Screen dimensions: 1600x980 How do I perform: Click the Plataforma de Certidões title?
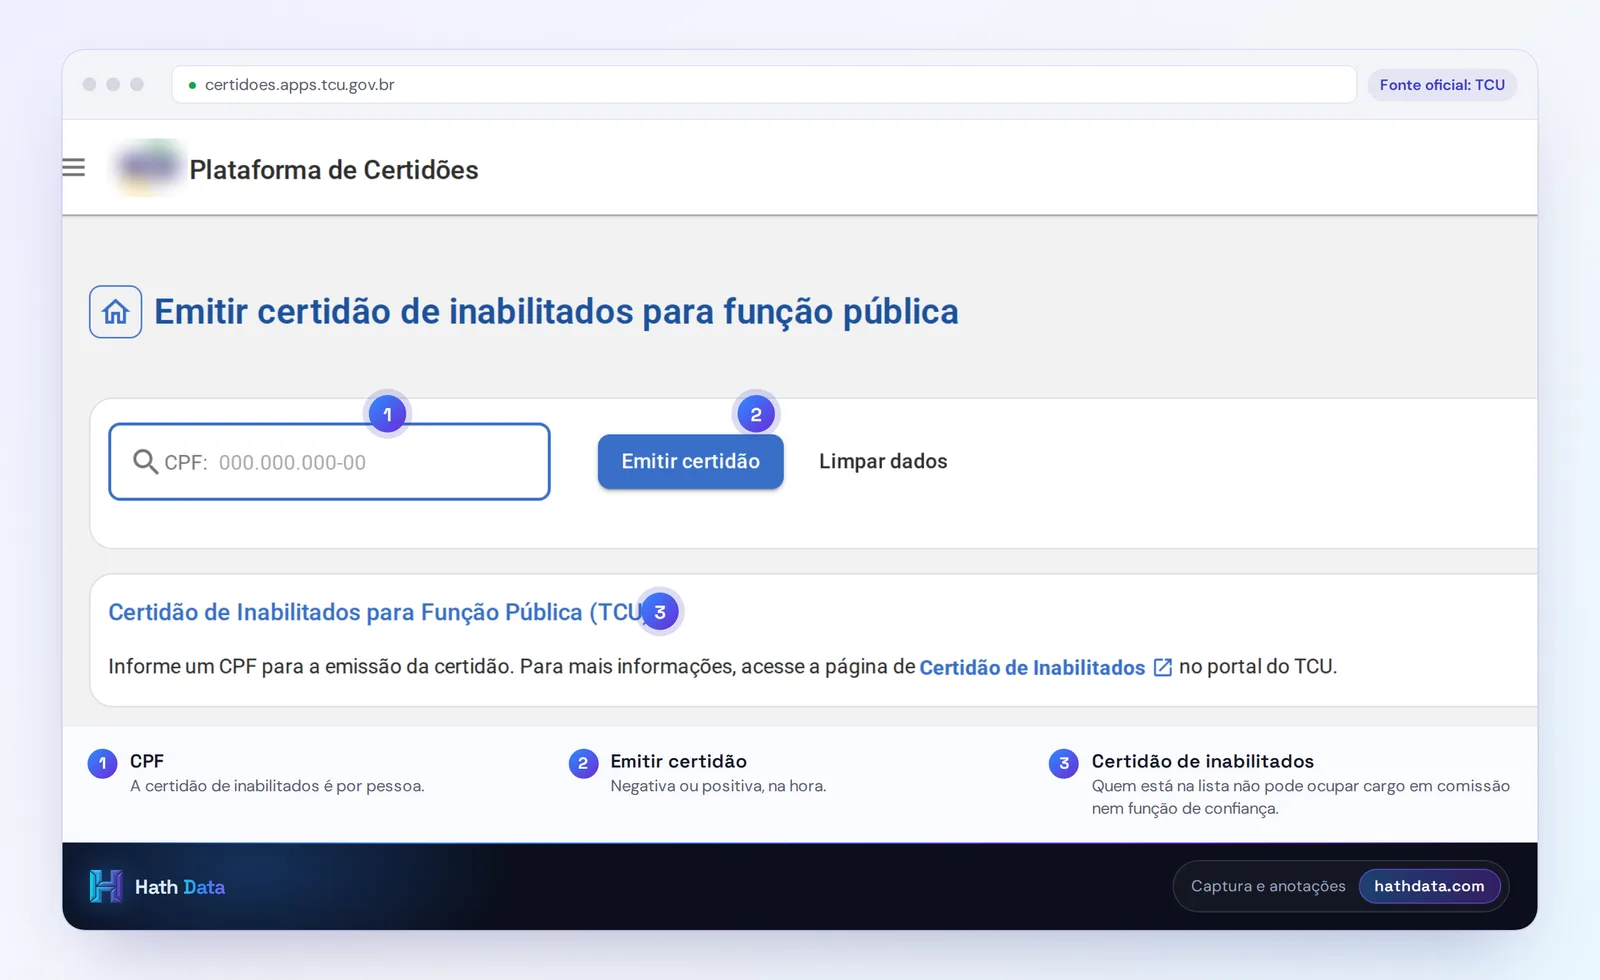coord(334,170)
